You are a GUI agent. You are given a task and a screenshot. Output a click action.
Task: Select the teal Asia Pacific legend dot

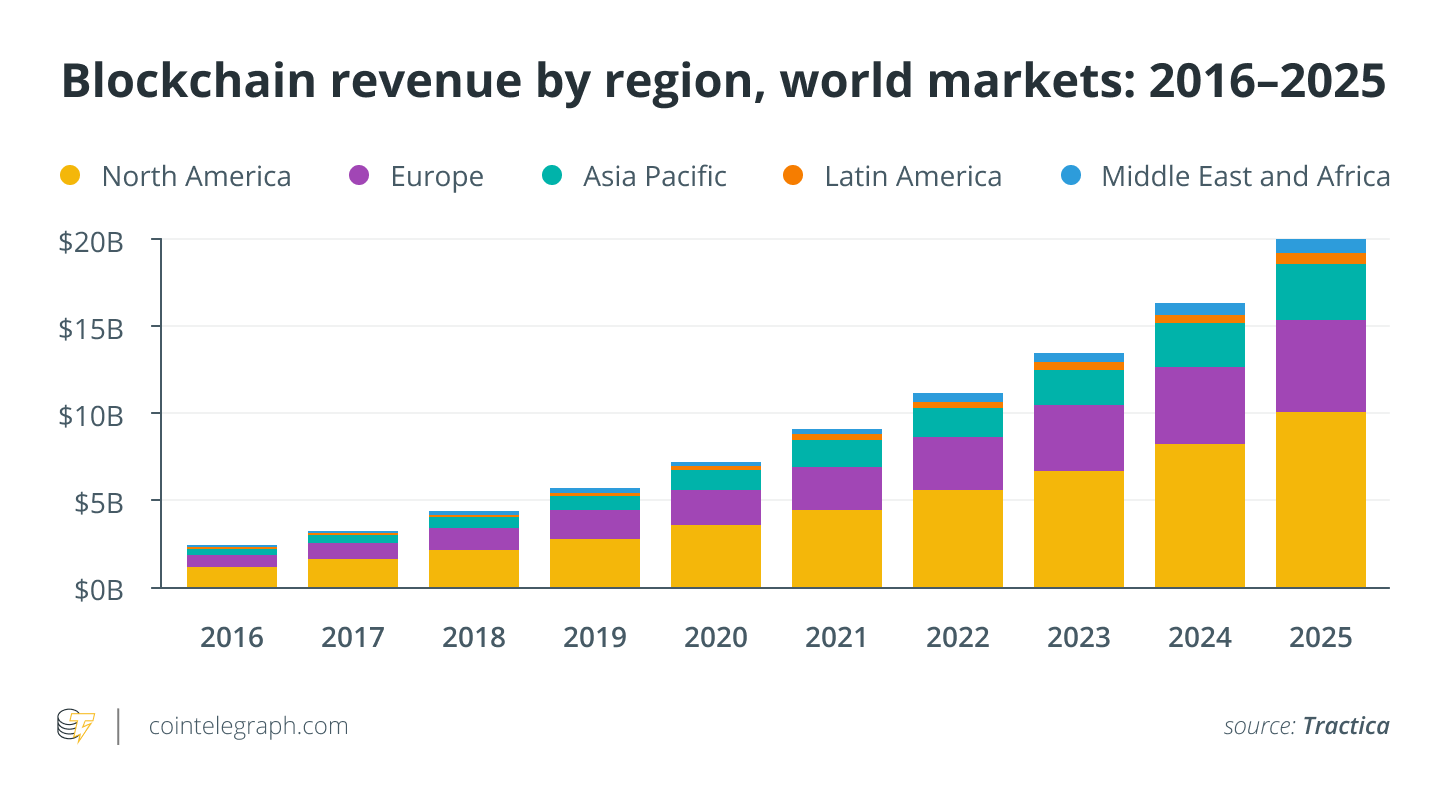point(551,176)
